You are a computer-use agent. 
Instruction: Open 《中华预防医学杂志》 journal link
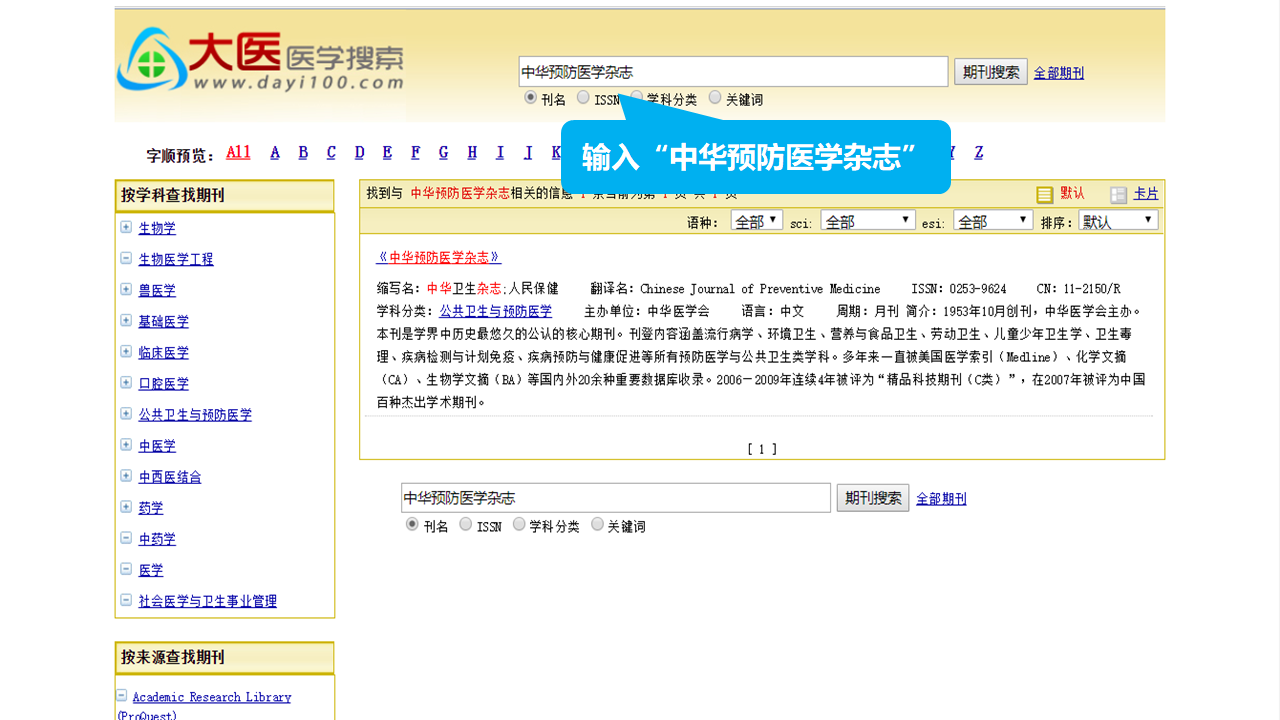pos(439,257)
